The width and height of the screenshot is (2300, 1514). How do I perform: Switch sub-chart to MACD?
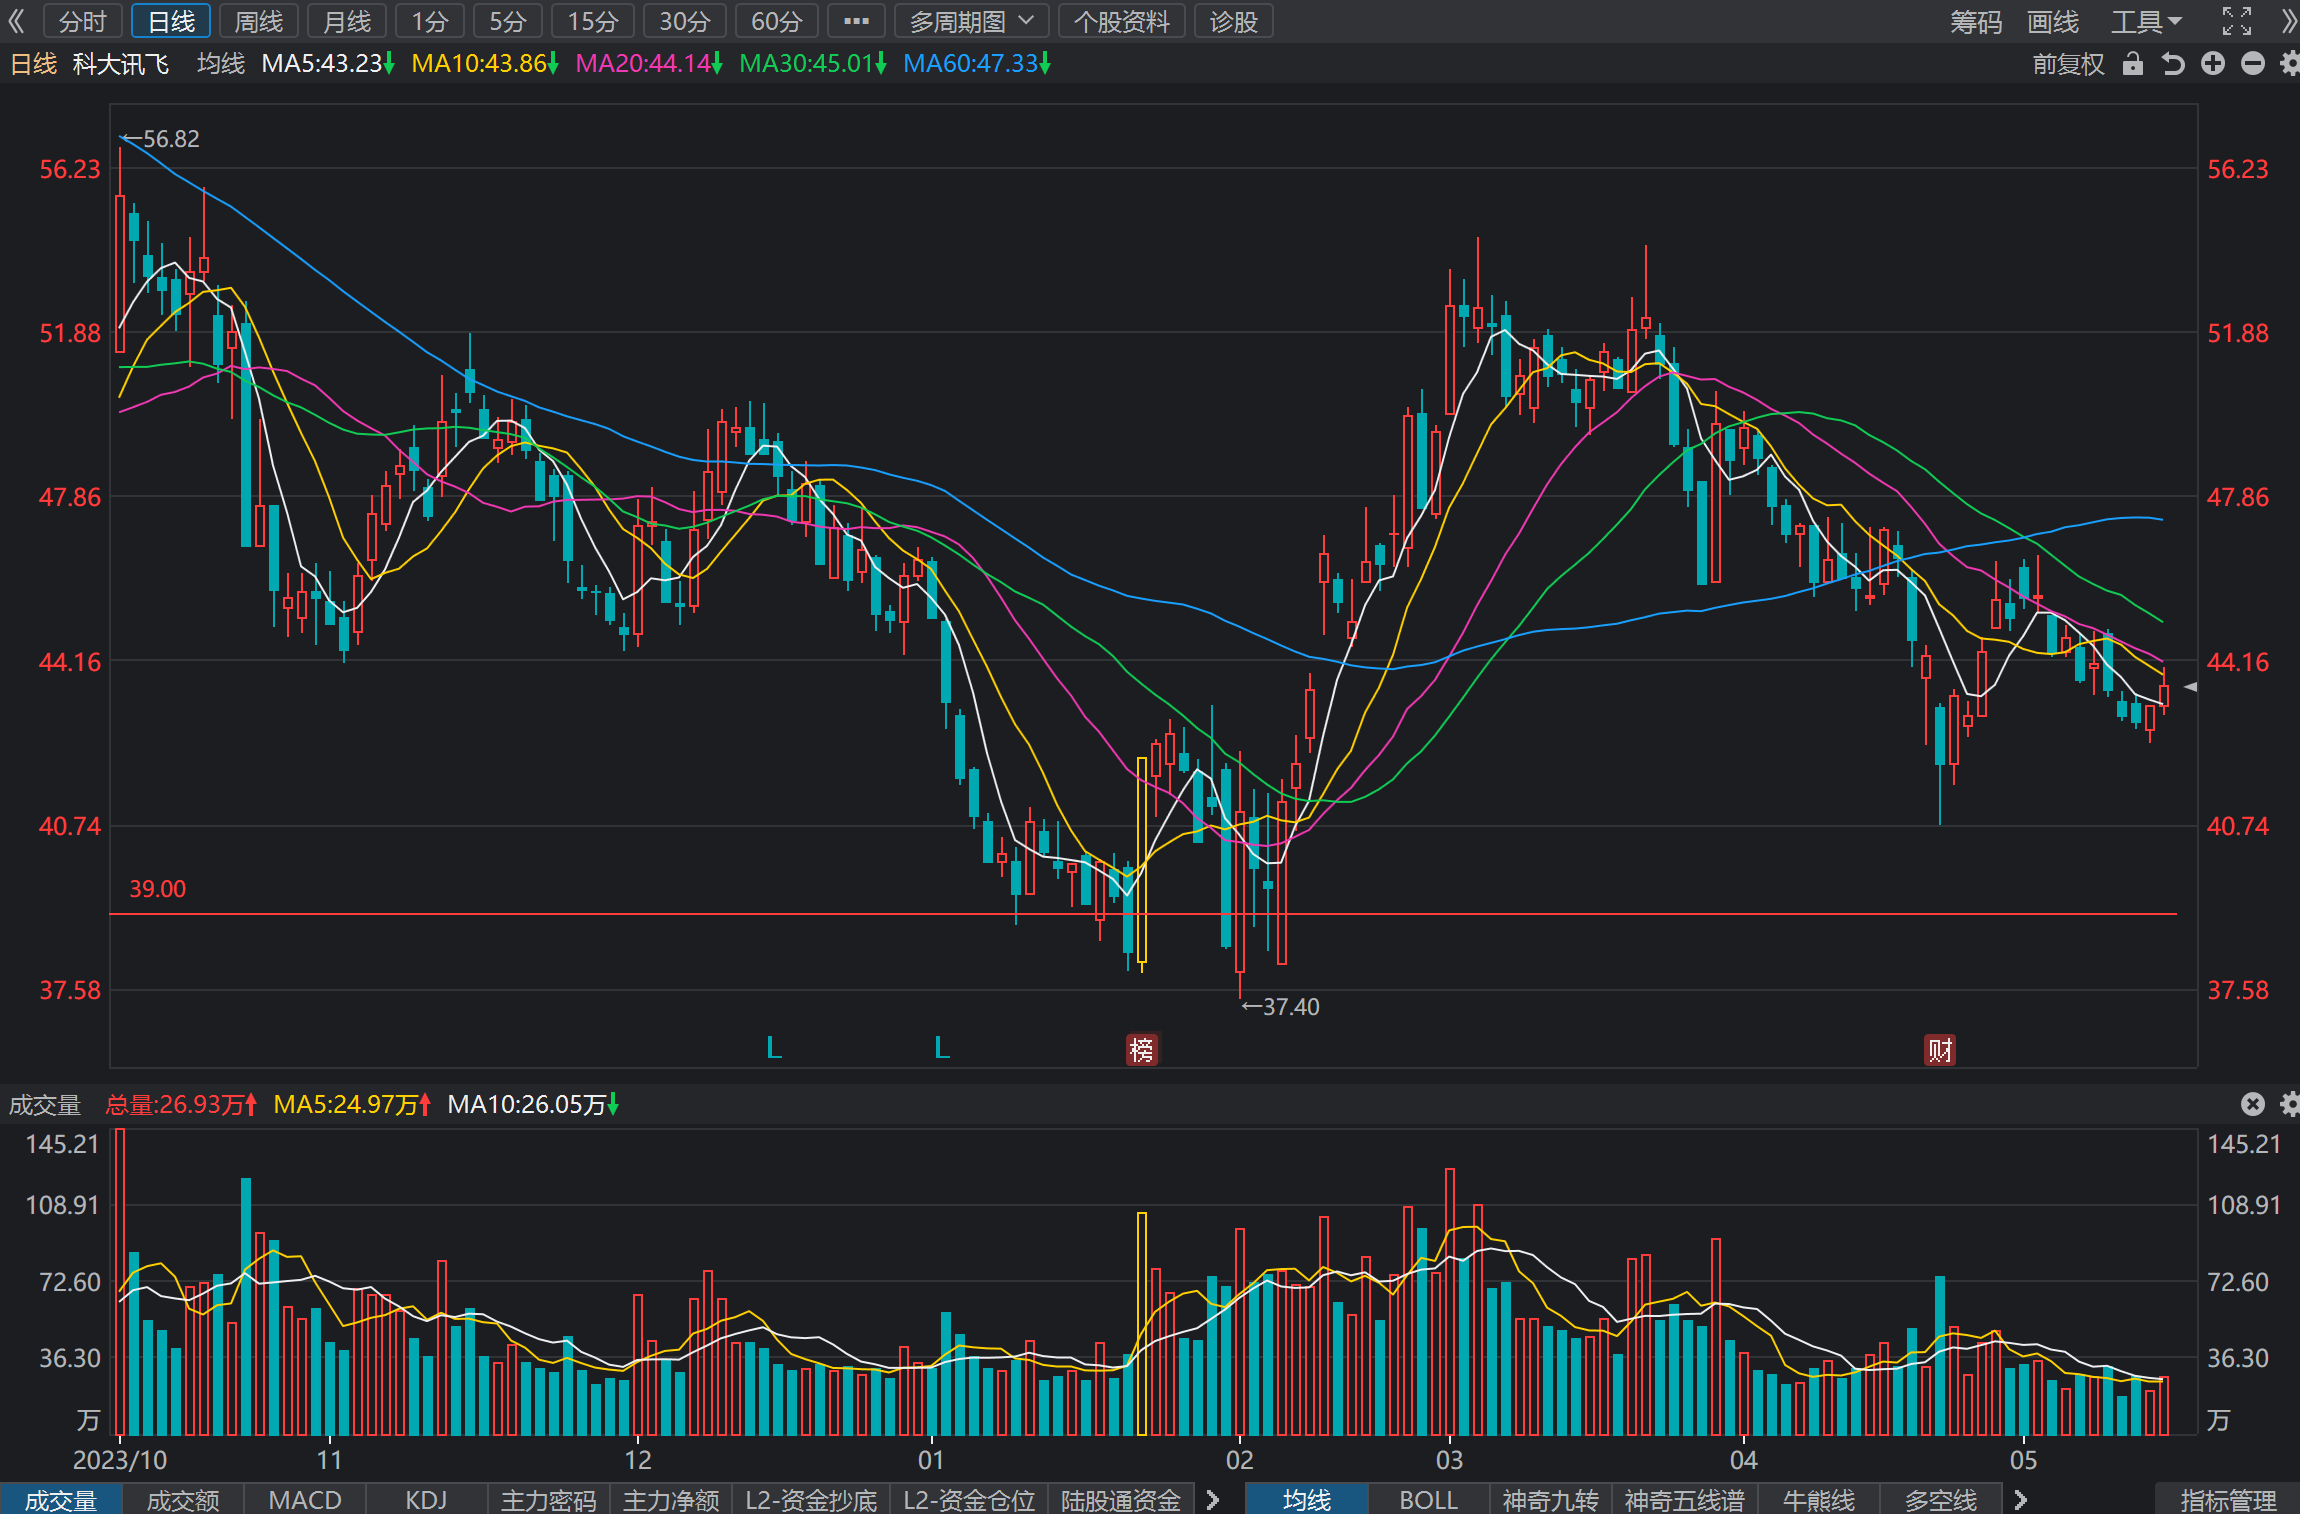(305, 1500)
